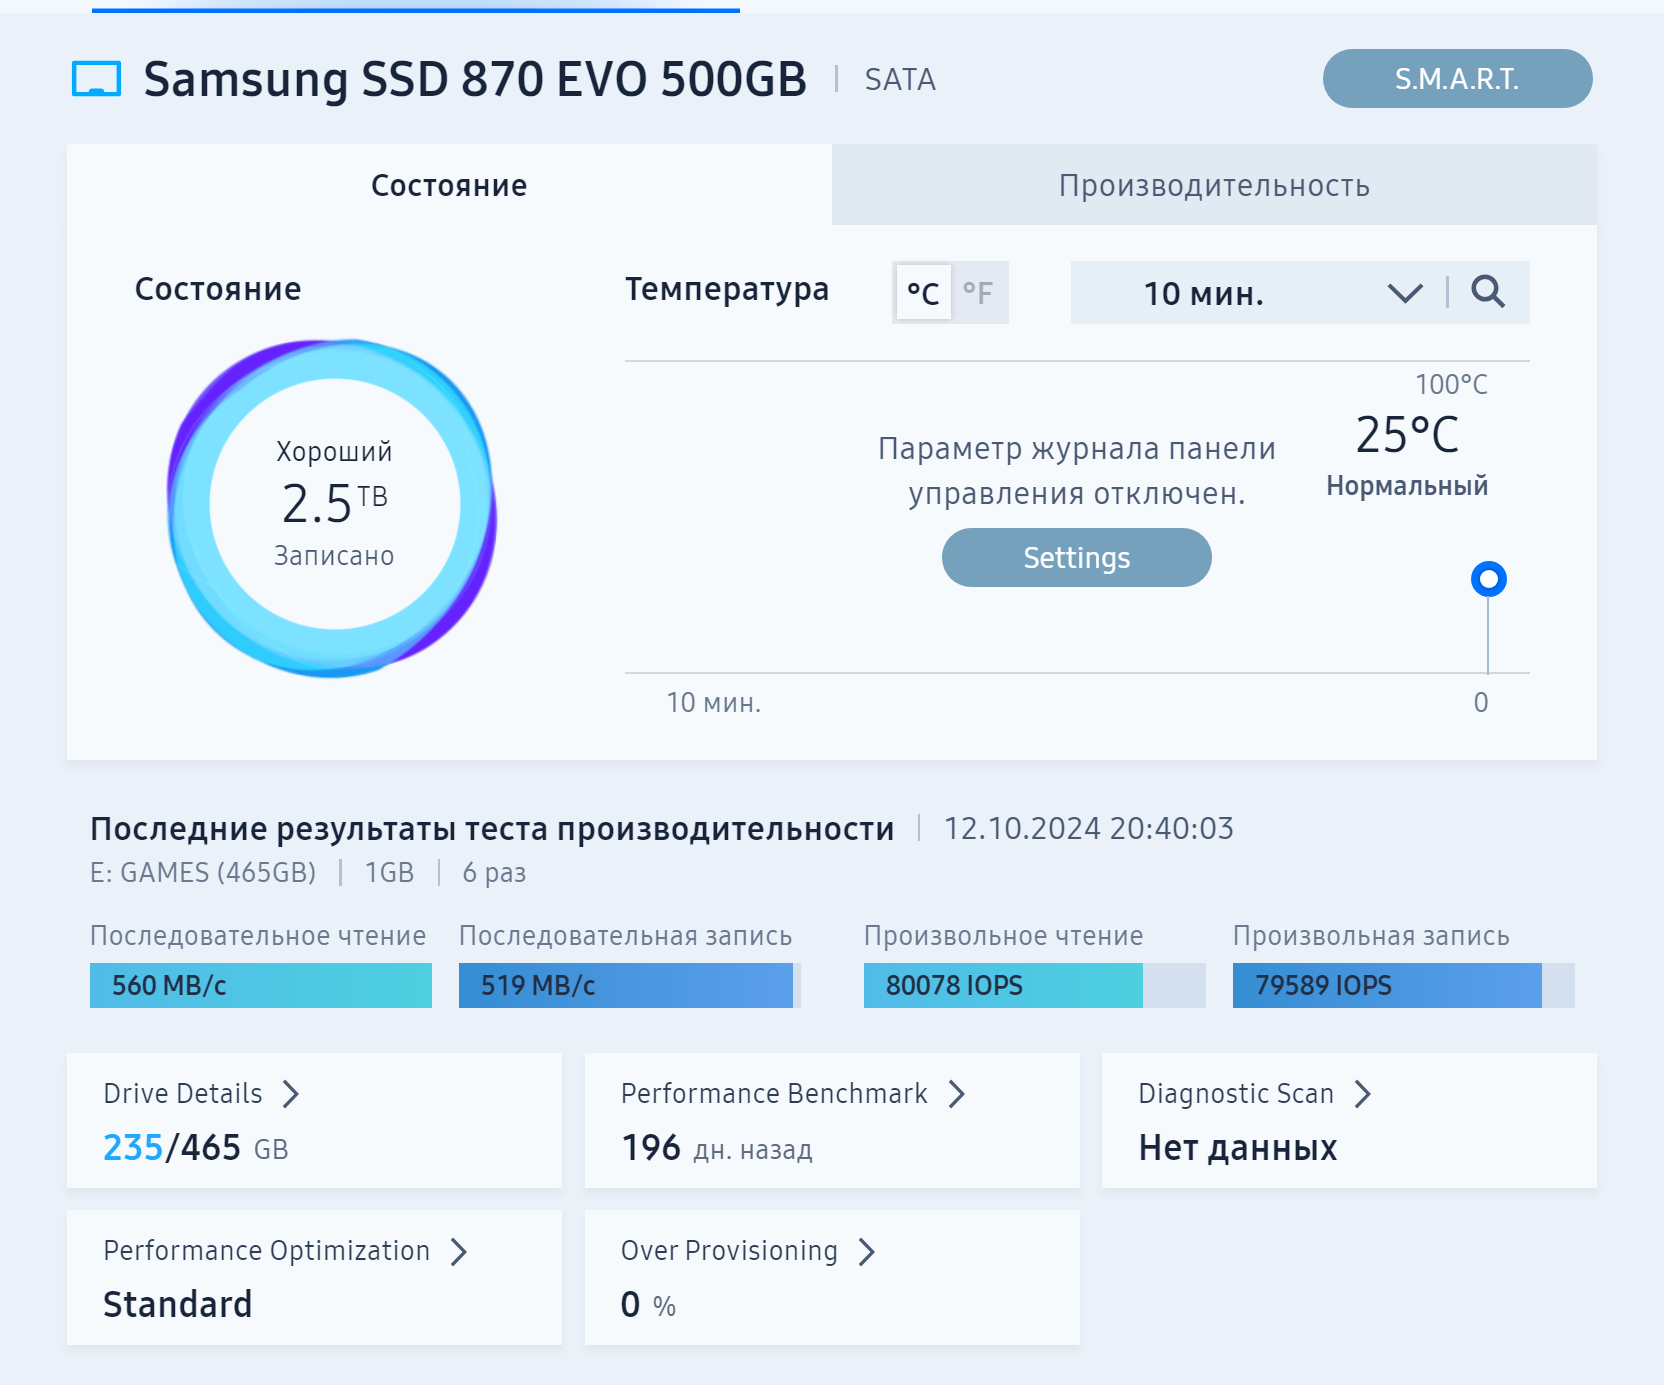The height and width of the screenshot is (1385, 1664).
Task: Switch temperature unit to °F
Action: tap(978, 293)
